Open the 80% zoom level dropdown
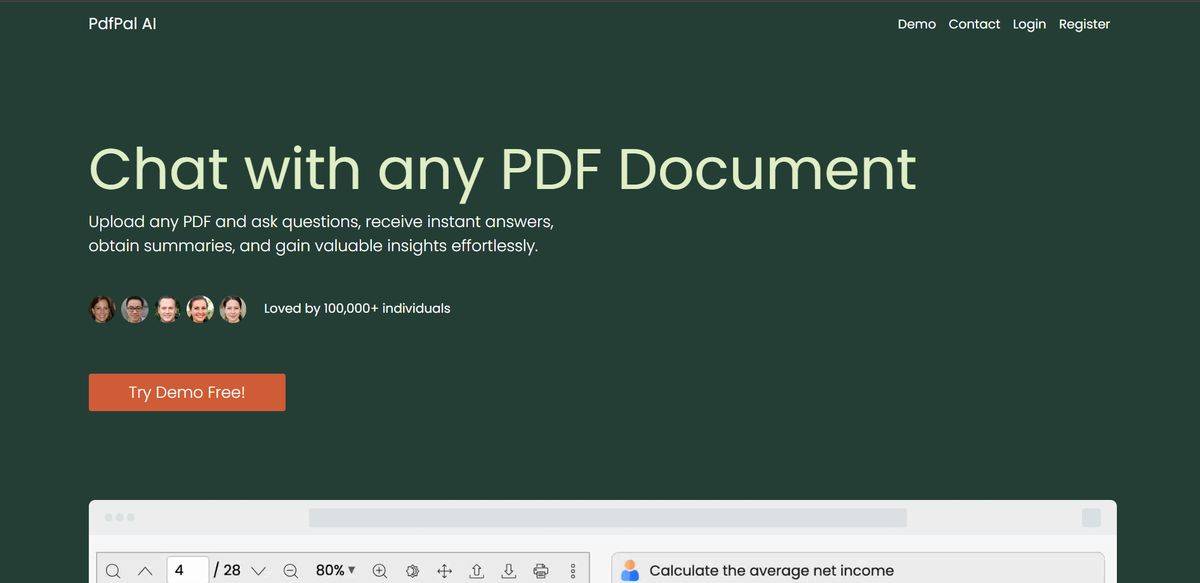This screenshot has height=583, width=1200. [335, 570]
